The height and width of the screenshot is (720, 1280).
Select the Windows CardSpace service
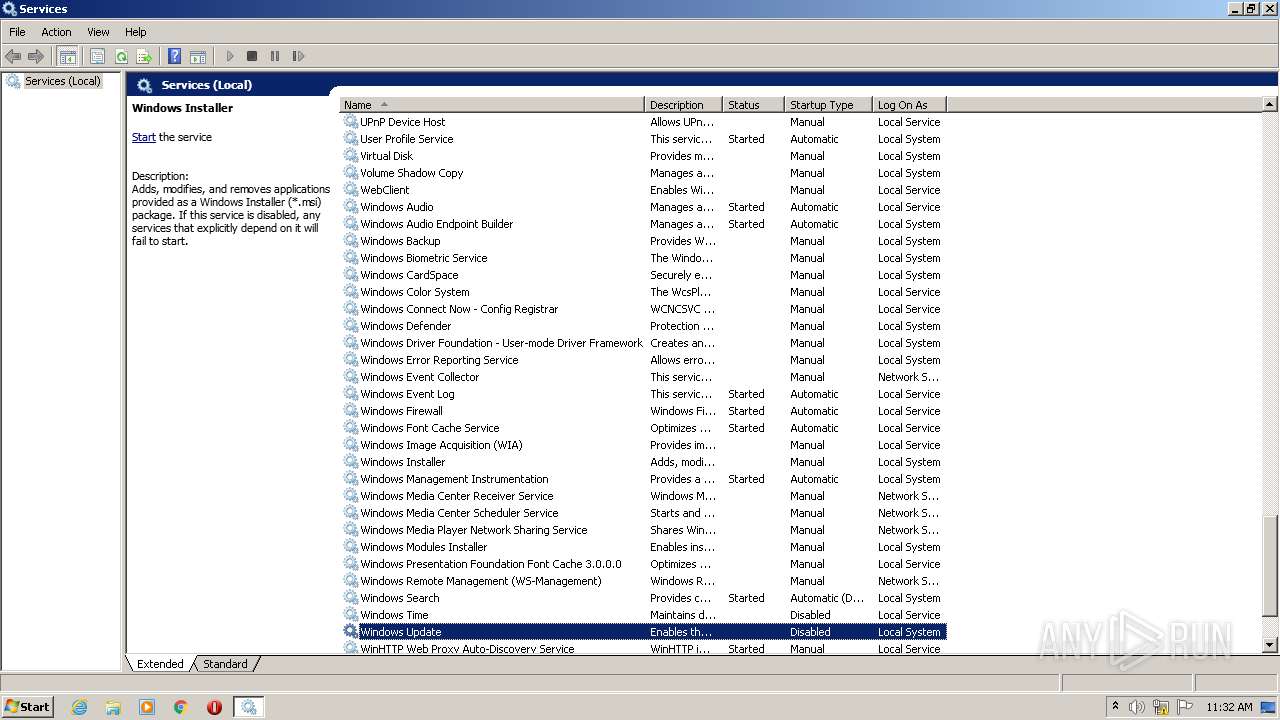click(643, 275)
